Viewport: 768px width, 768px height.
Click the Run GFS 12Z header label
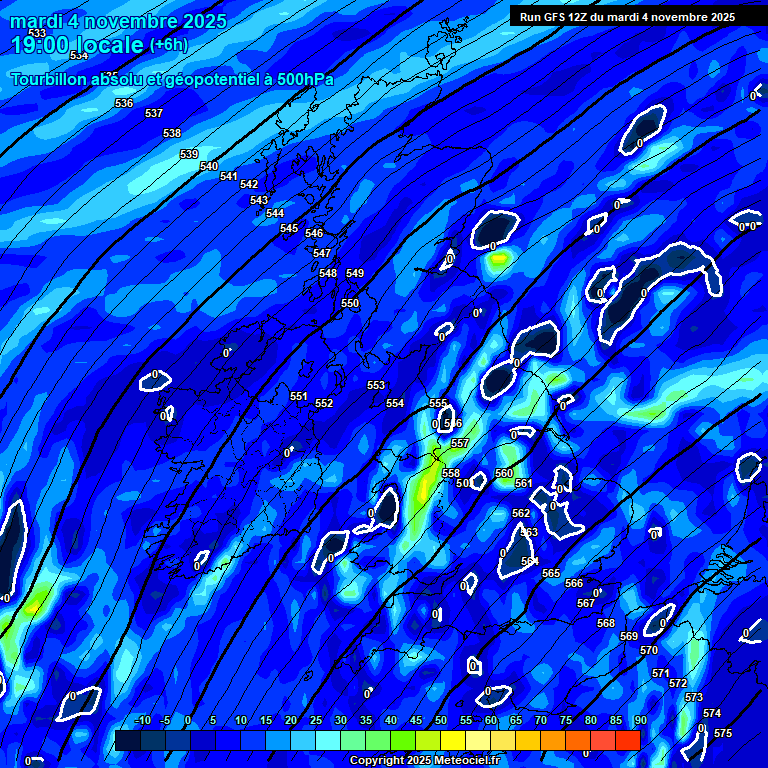click(x=626, y=17)
